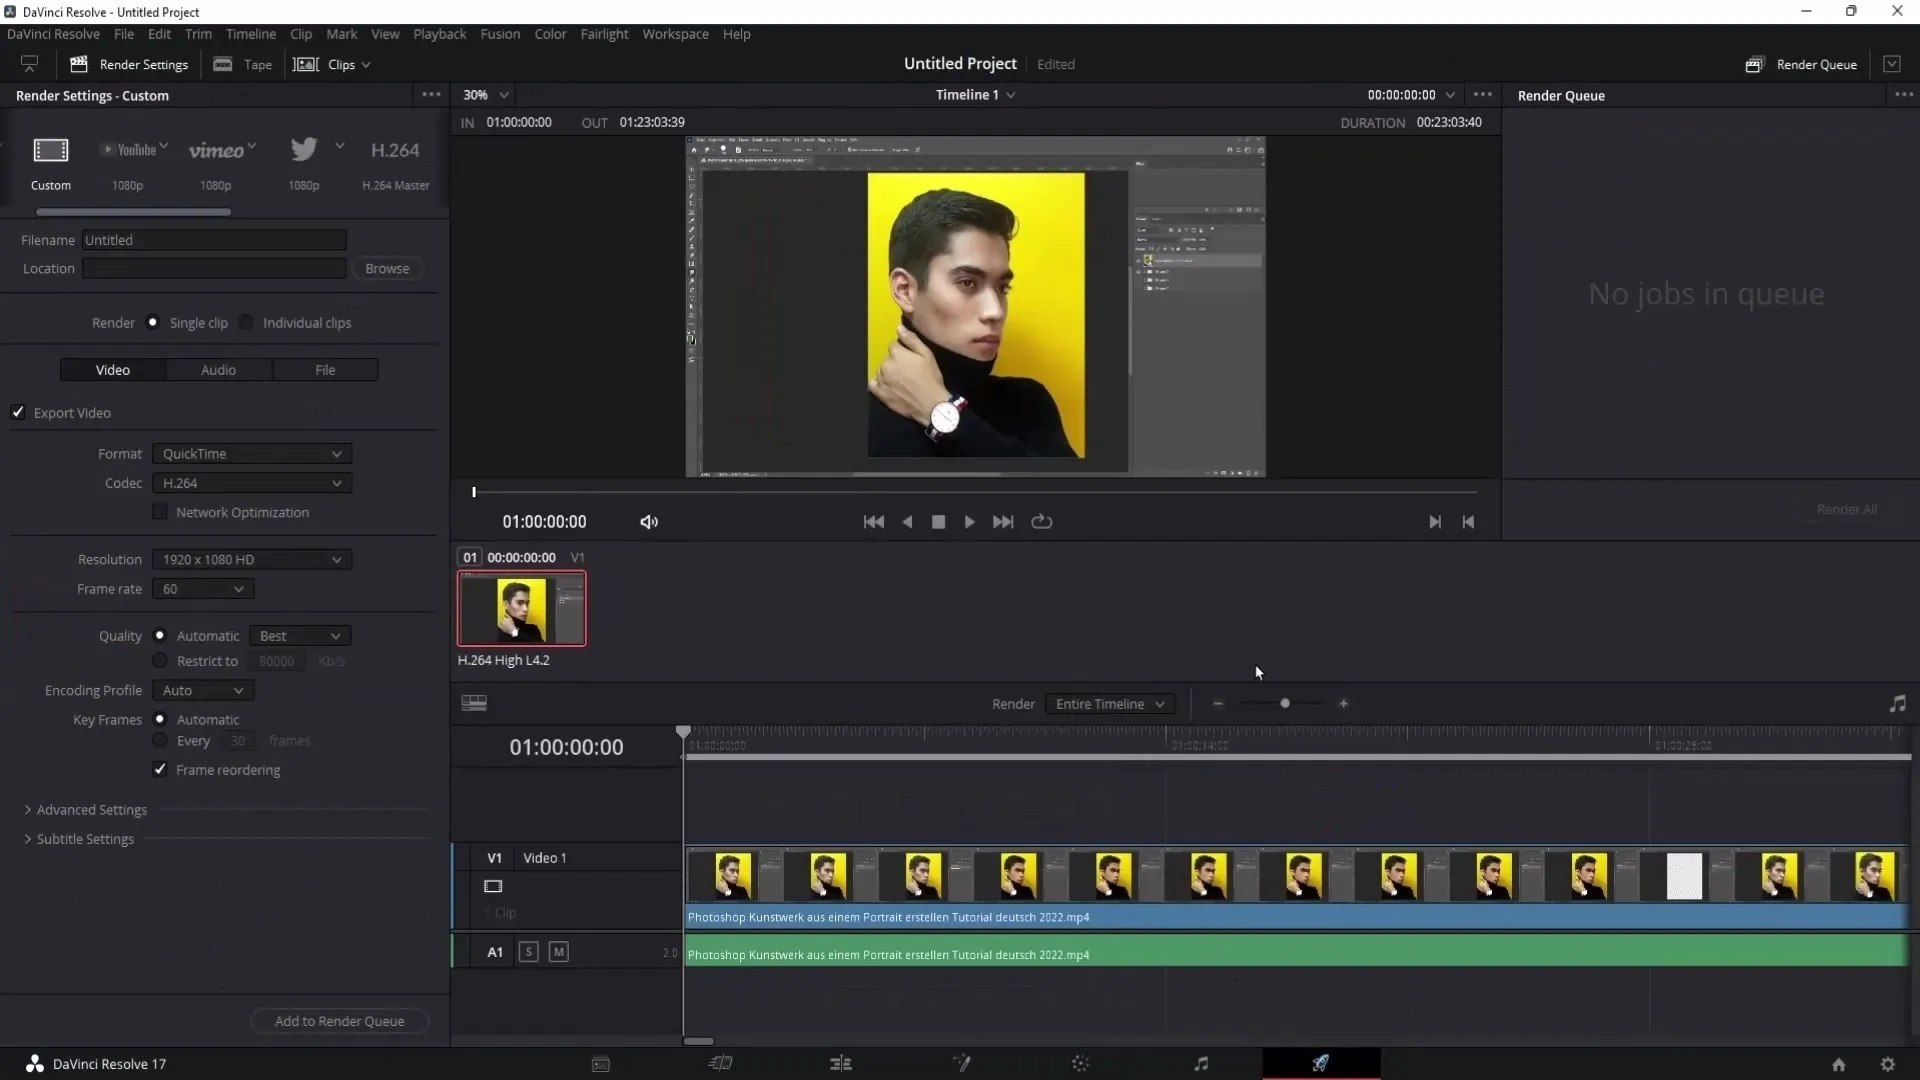Click the Add to Render Queue button
The image size is (1920, 1080).
tap(339, 1021)
